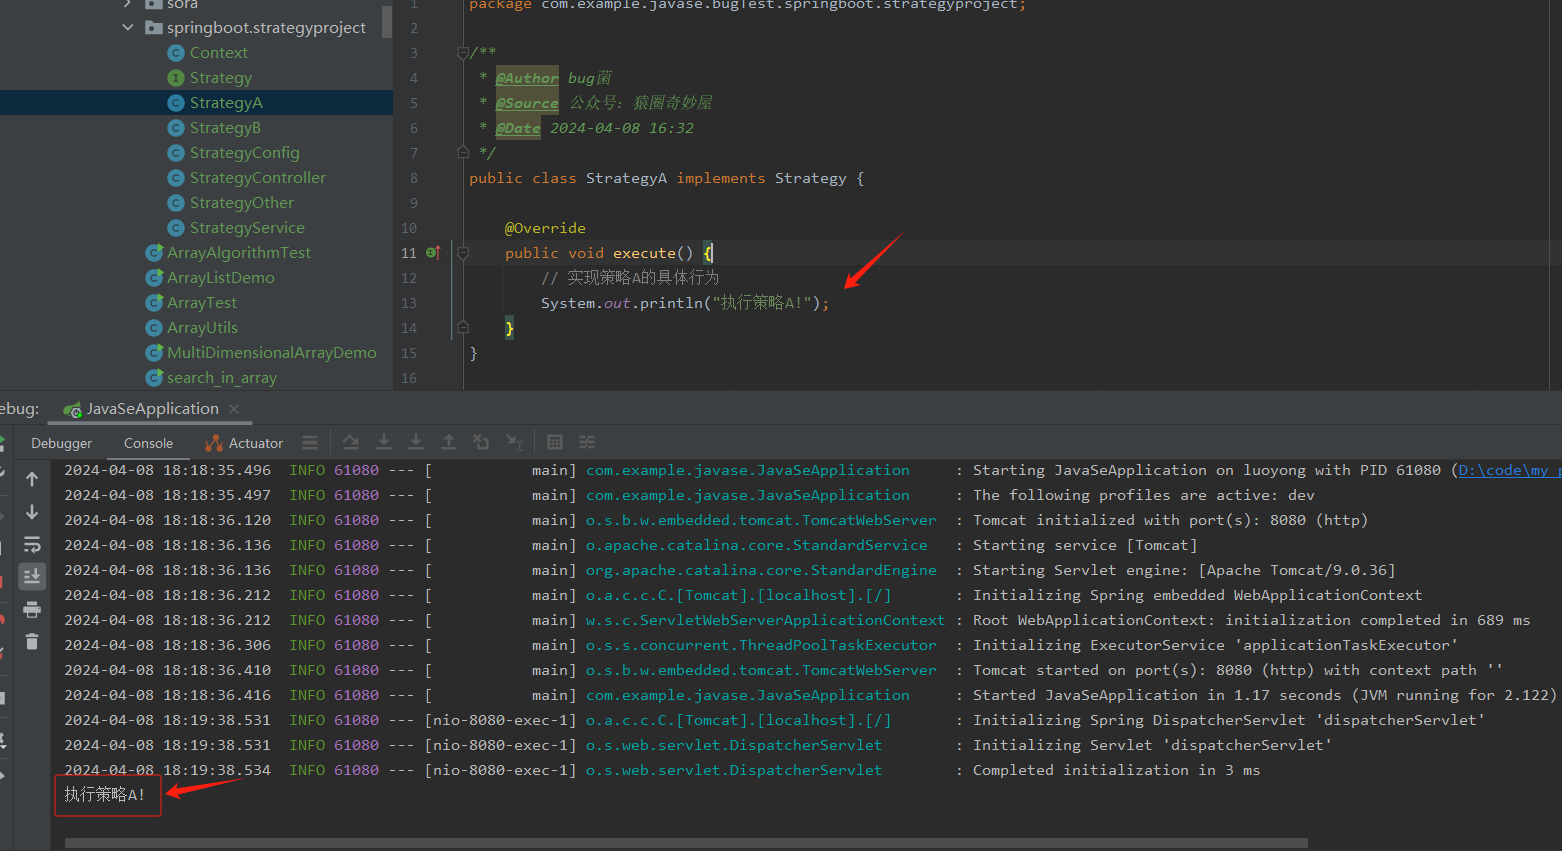This screenshot has width=1562, height=851.
Task: Click the @Override annotation on line 10
Action: point(545,228)
